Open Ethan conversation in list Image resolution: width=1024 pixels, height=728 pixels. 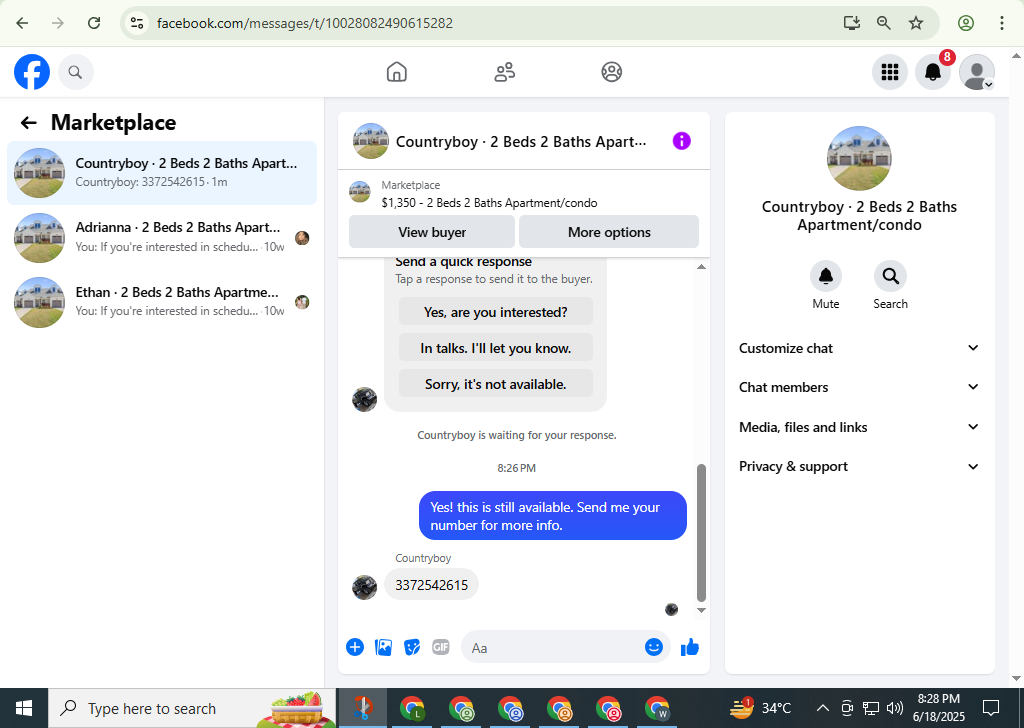(162, 302)
